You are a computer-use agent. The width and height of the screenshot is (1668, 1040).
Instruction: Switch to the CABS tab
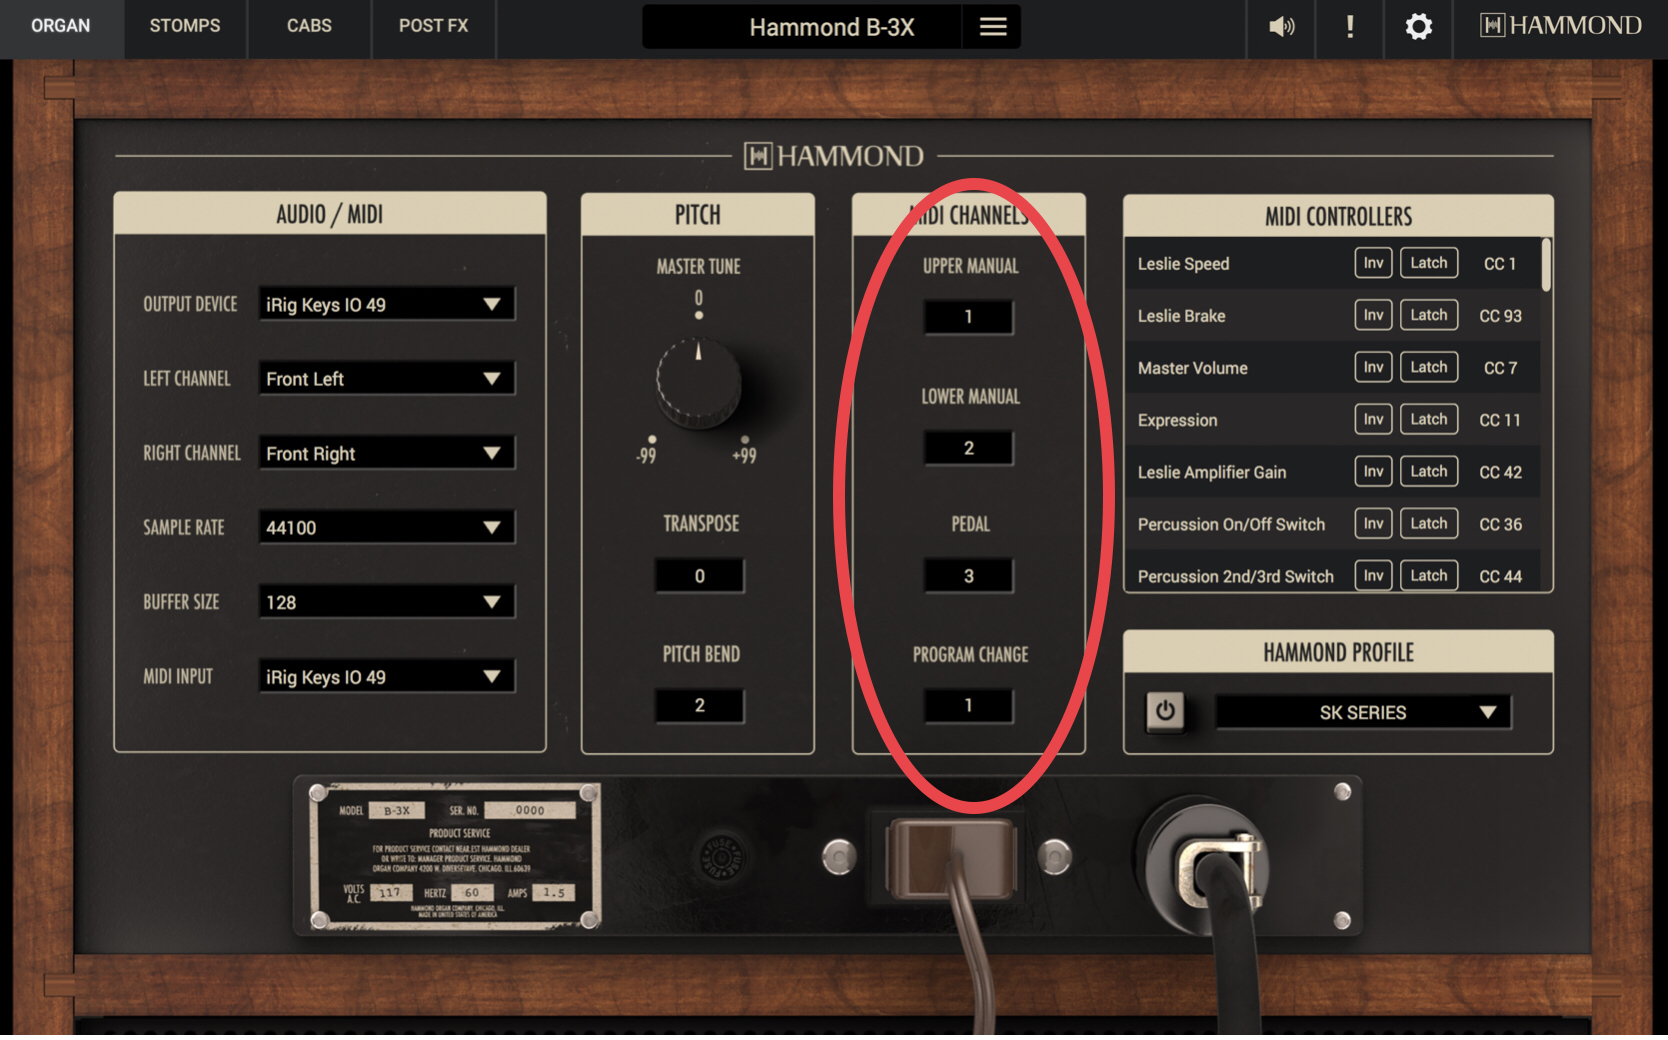[x=309, y=26]
